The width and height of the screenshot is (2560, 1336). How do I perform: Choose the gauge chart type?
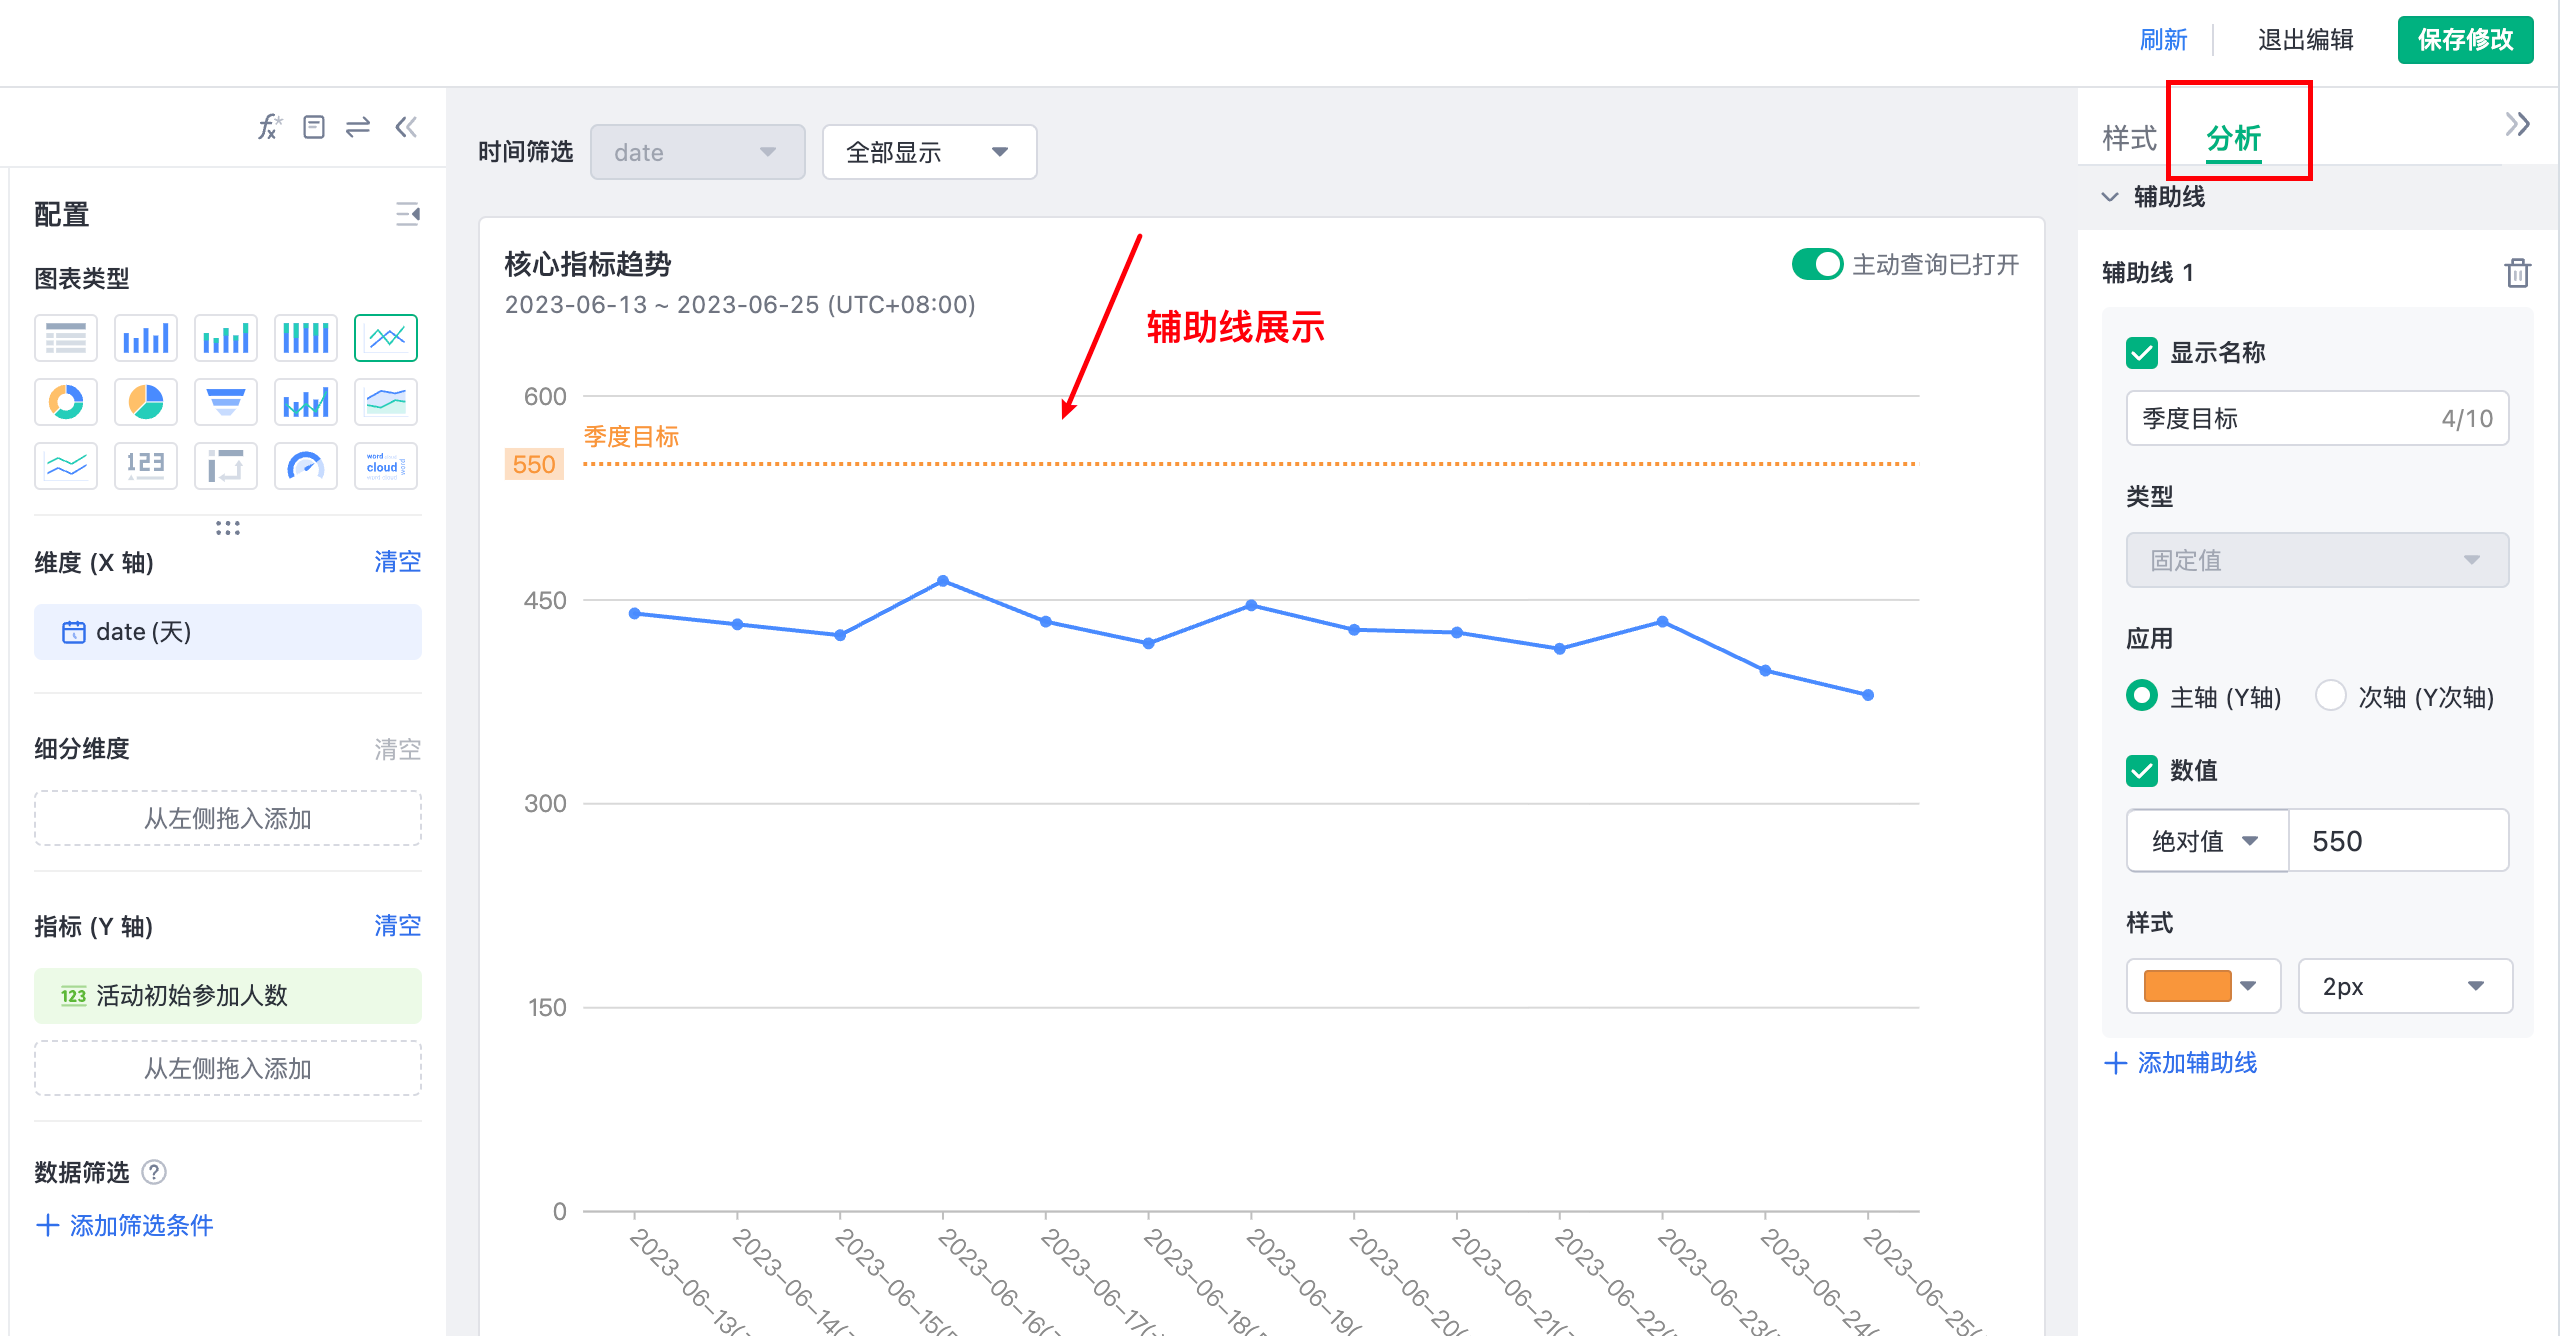(305, 465)
